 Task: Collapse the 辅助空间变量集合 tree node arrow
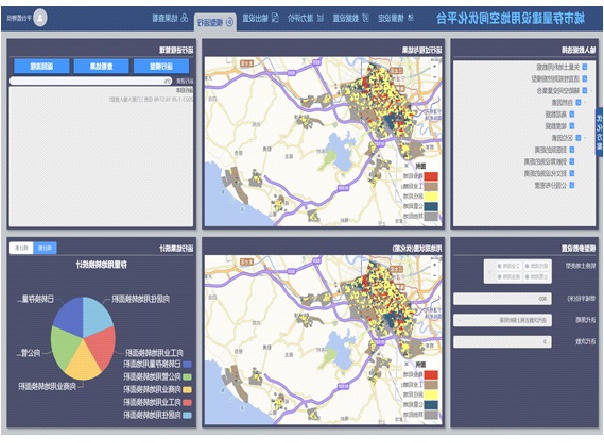coord(592,91)
